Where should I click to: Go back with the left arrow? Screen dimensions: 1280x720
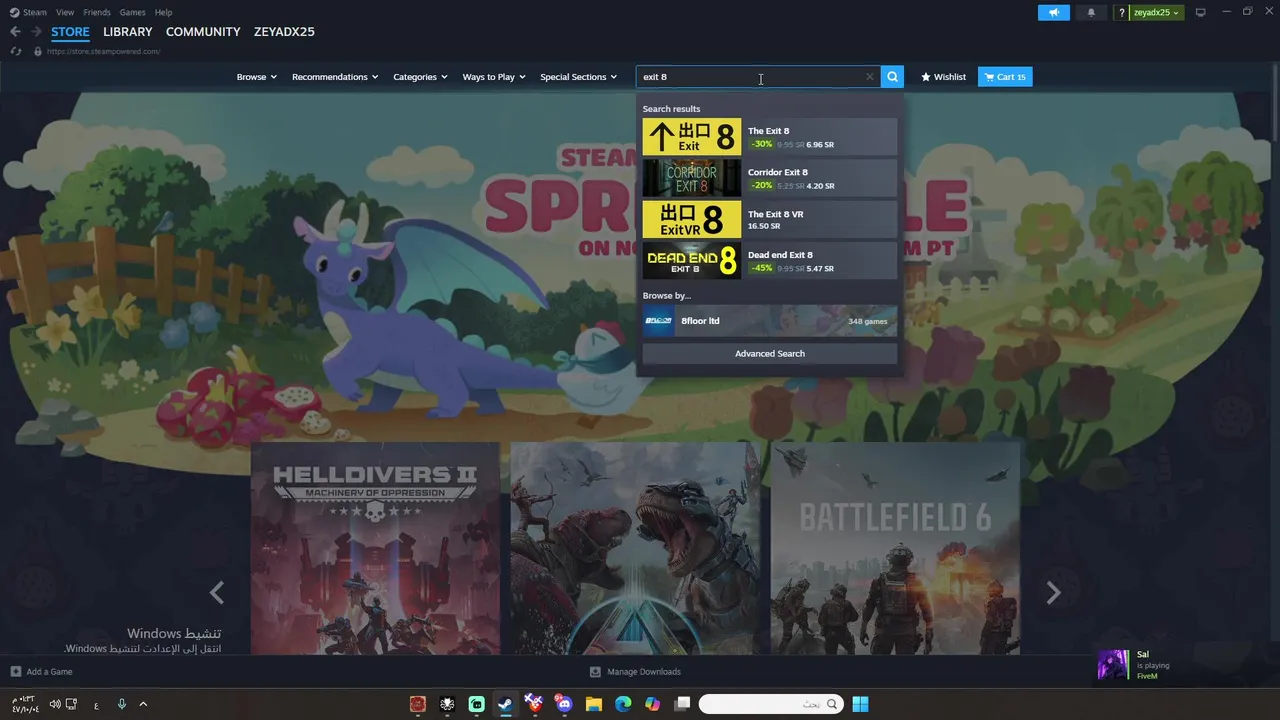(x=15, y=32)
